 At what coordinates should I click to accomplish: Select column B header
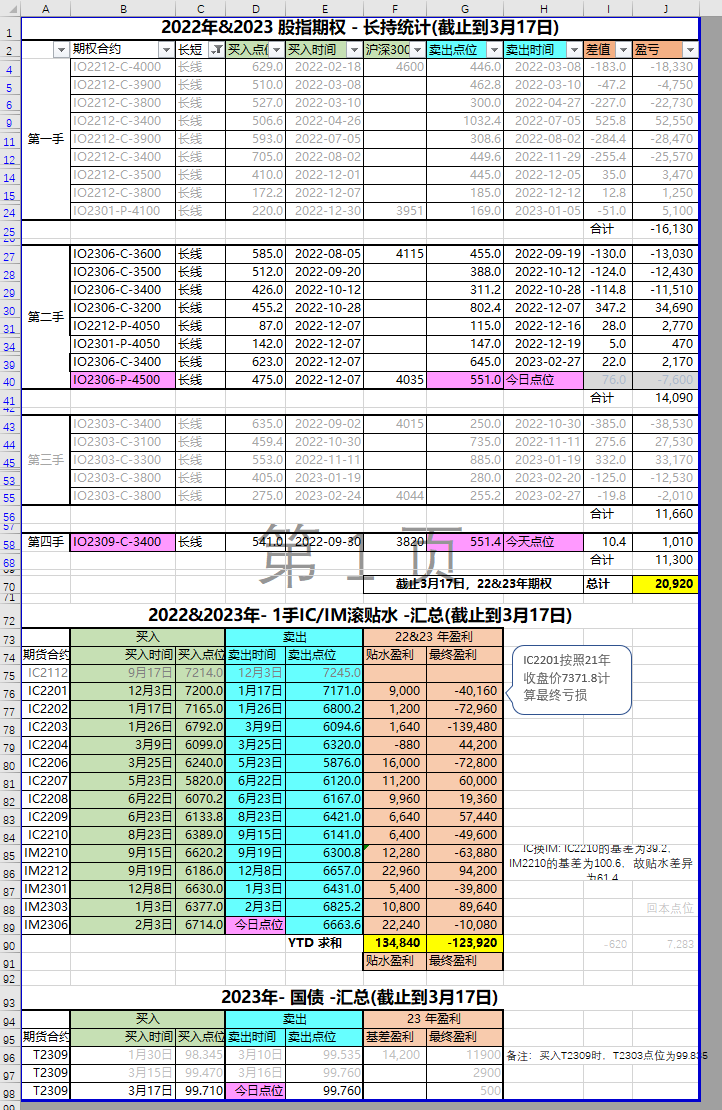[x=123, y=8]
